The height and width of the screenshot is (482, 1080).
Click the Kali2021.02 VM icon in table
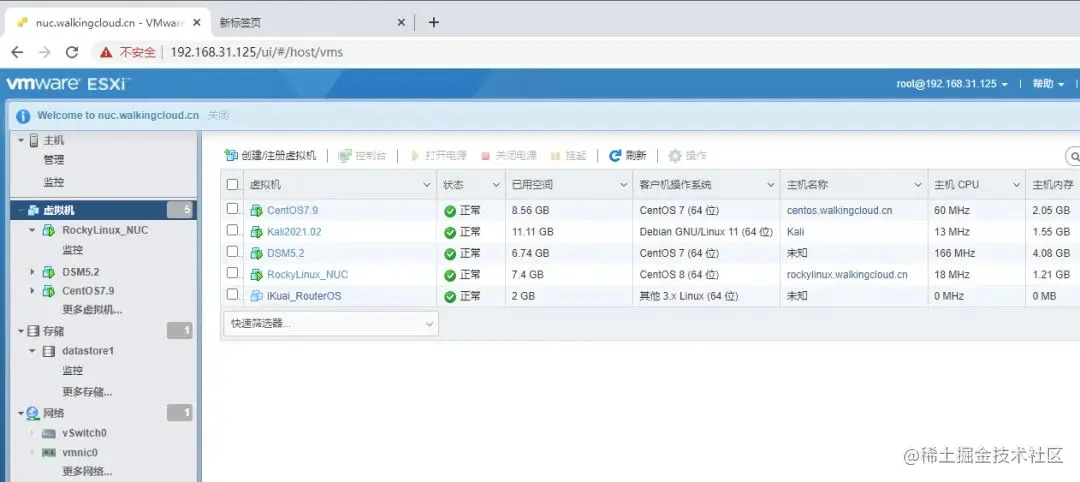[256, 231]
